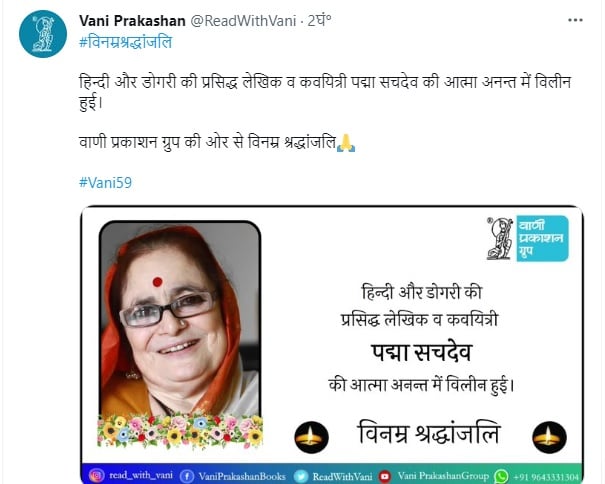Screen dimensions: 605x484
Task: Open the three-dot more options menu
Action: 575,20
